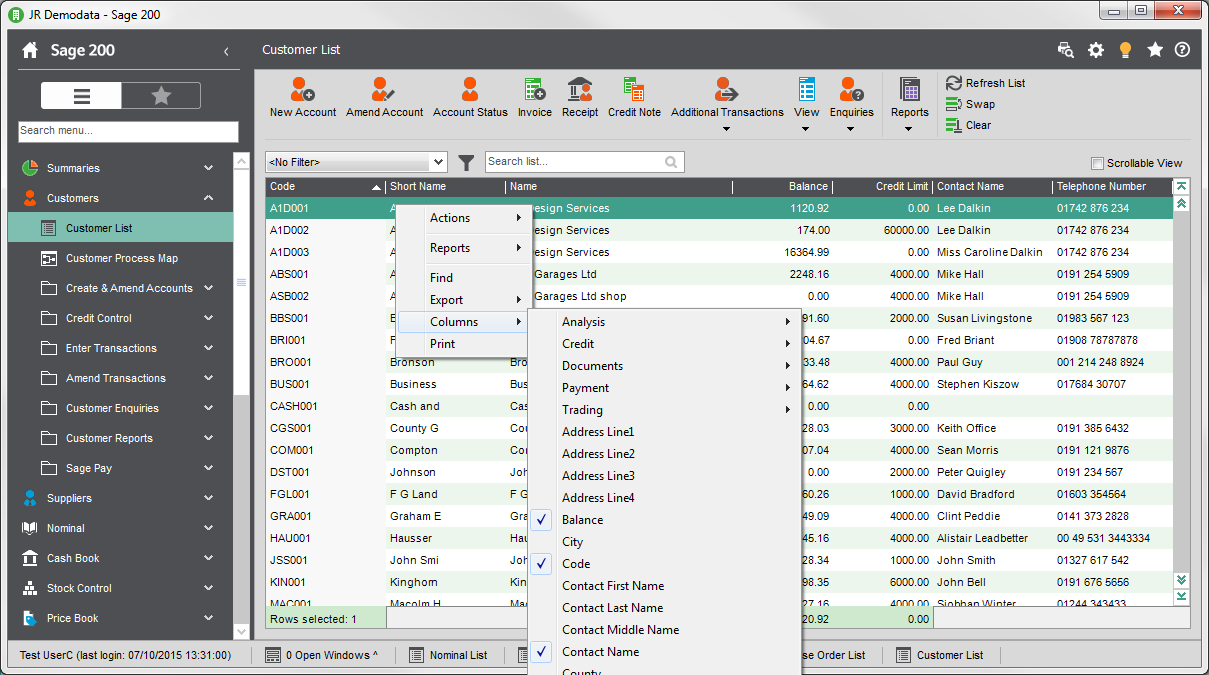Image resolution: width=1209 pixels, height=675 pixels.
Task: Enable the City column
Action: pyautogui.click(x=664, y=542)
